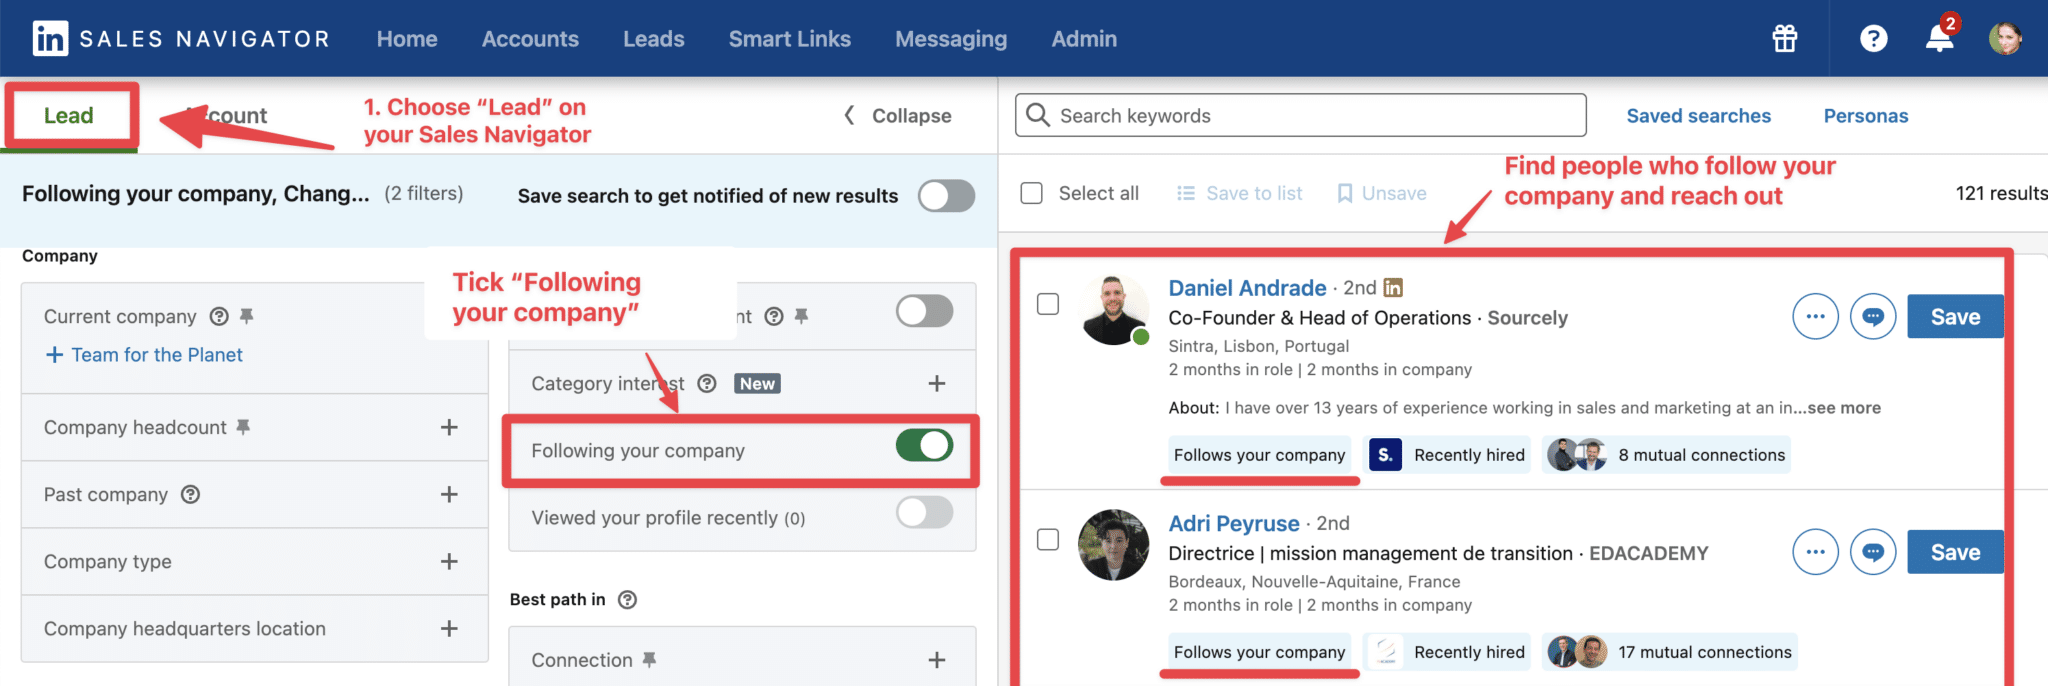Show help tooltip for Category interest
This screenshot has height=686, width=2048.
[x=707, y=384]
